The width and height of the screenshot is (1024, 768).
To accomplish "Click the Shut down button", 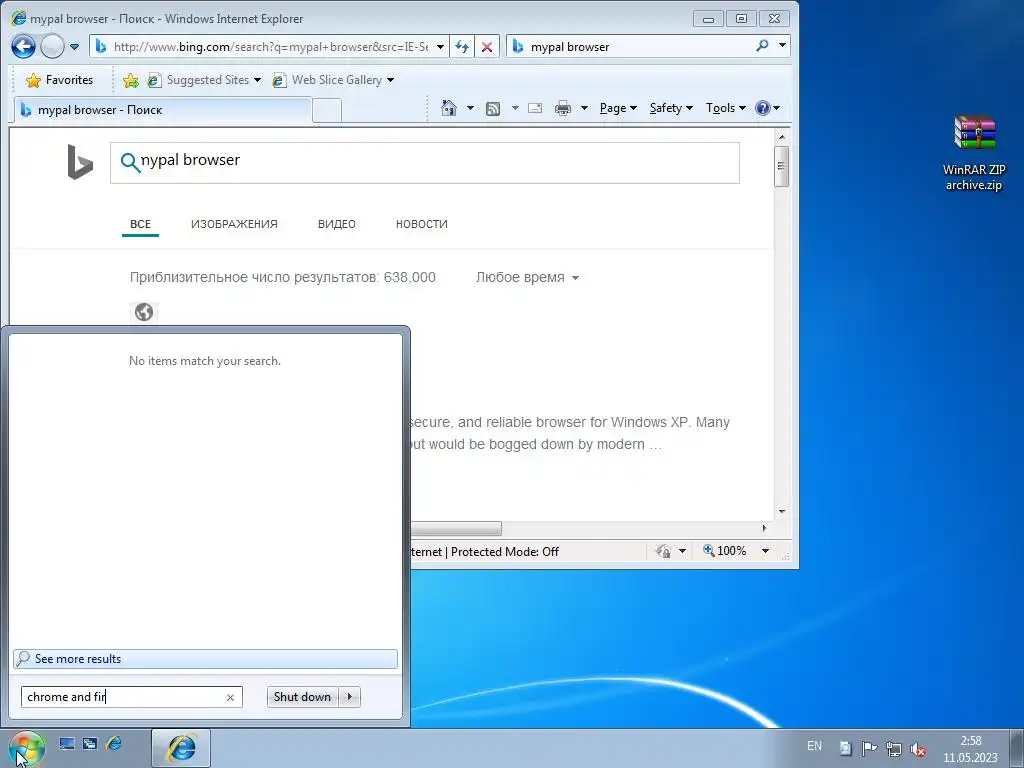I will [302, 697].
